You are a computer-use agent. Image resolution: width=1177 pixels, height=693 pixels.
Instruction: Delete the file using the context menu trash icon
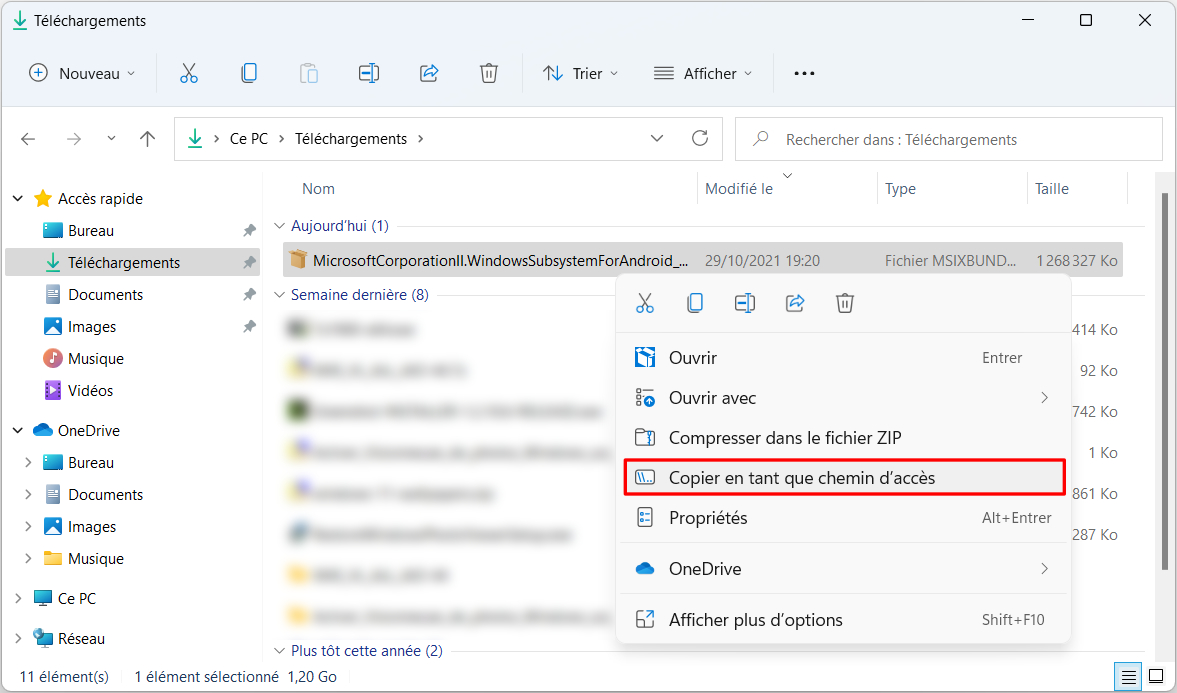pos(844,303)
